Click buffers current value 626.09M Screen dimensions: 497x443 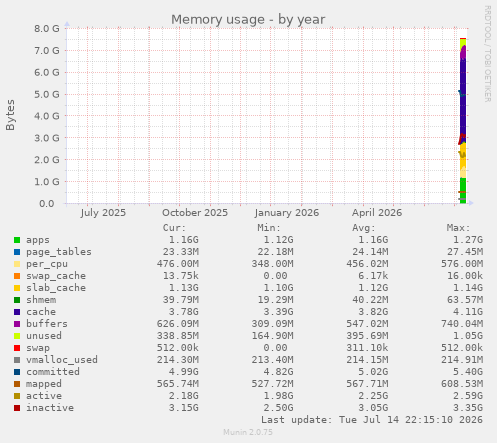click(x=178, y=324)
